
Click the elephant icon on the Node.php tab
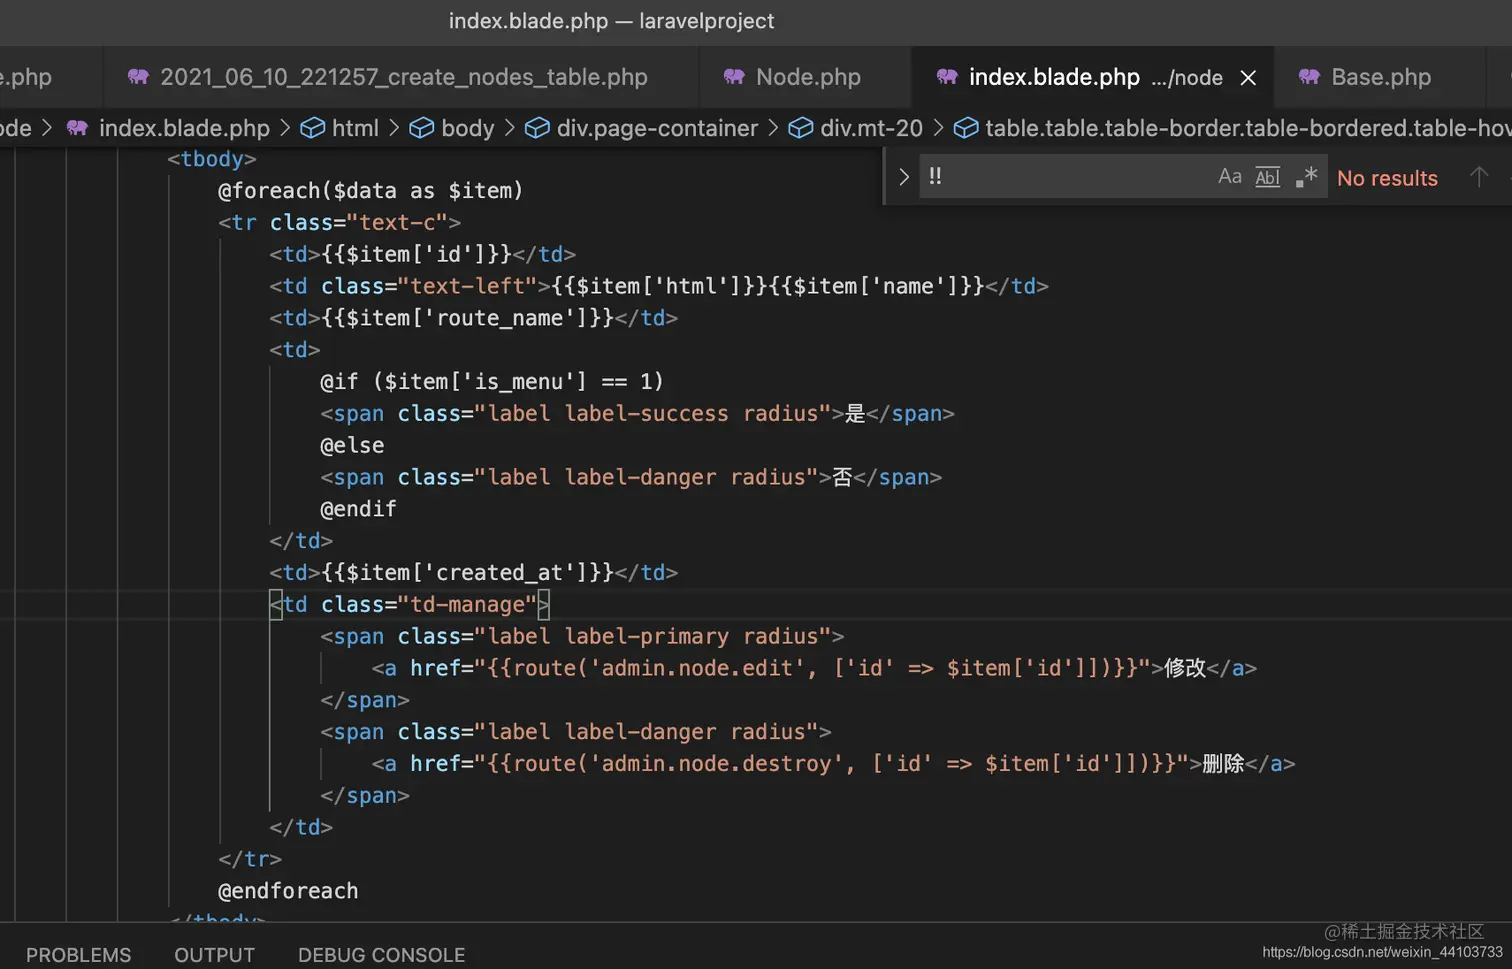(x=734, y=77)
